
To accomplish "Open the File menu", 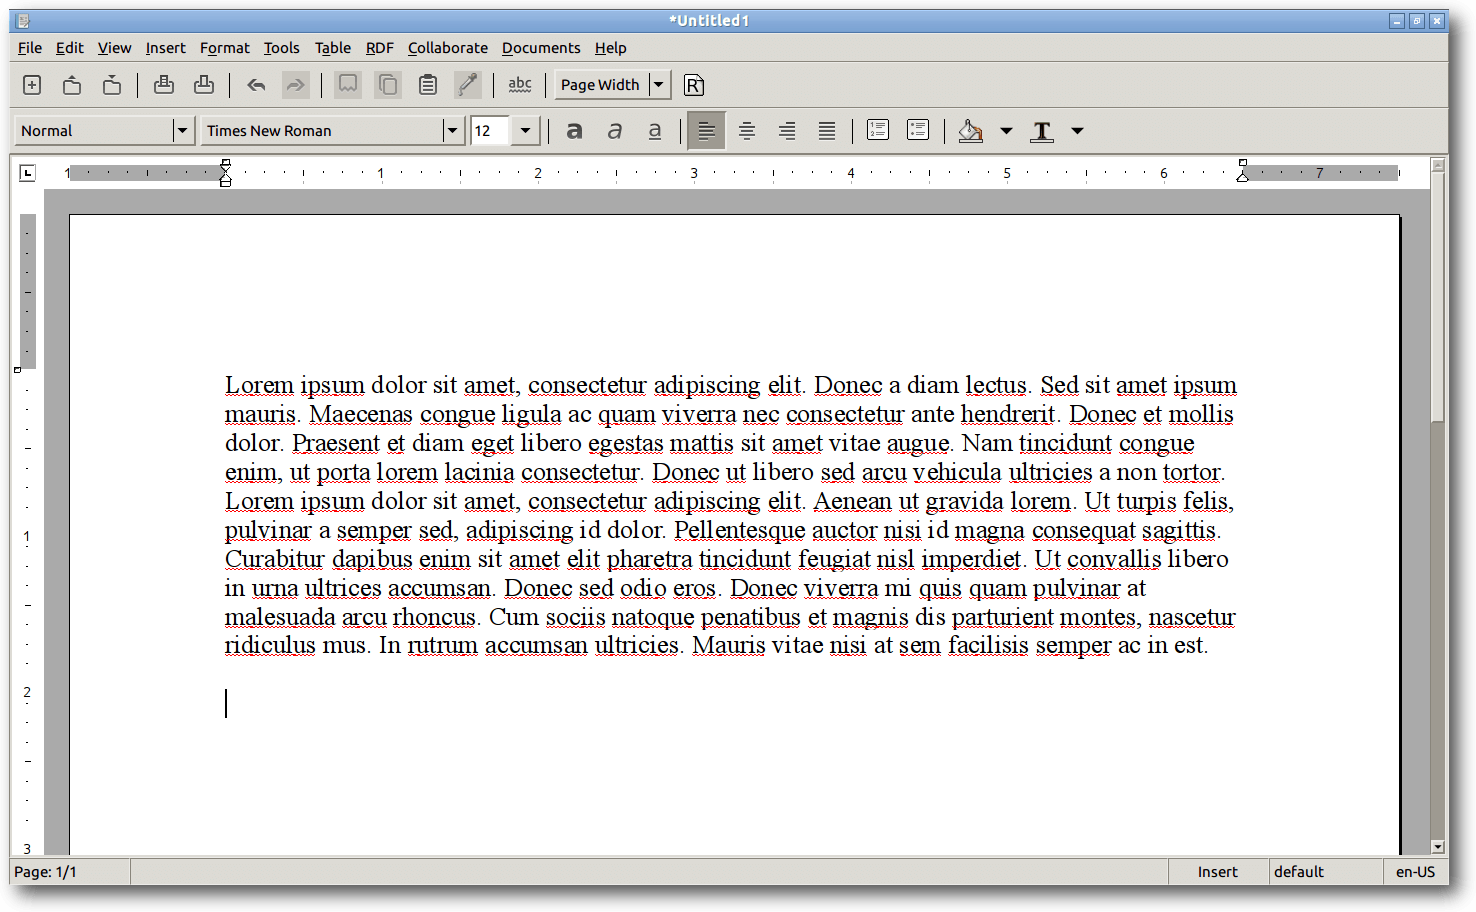I will tap(30, 48).
